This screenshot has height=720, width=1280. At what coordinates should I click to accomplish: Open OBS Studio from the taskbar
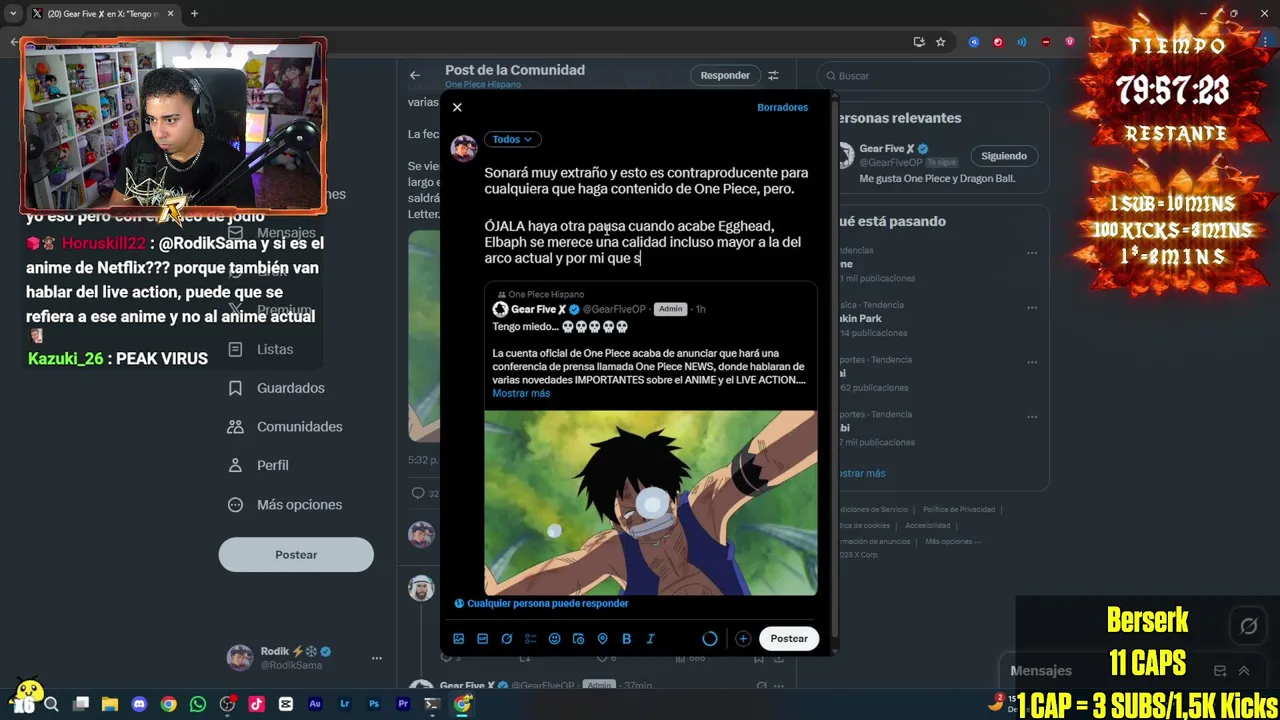(227, 704)
